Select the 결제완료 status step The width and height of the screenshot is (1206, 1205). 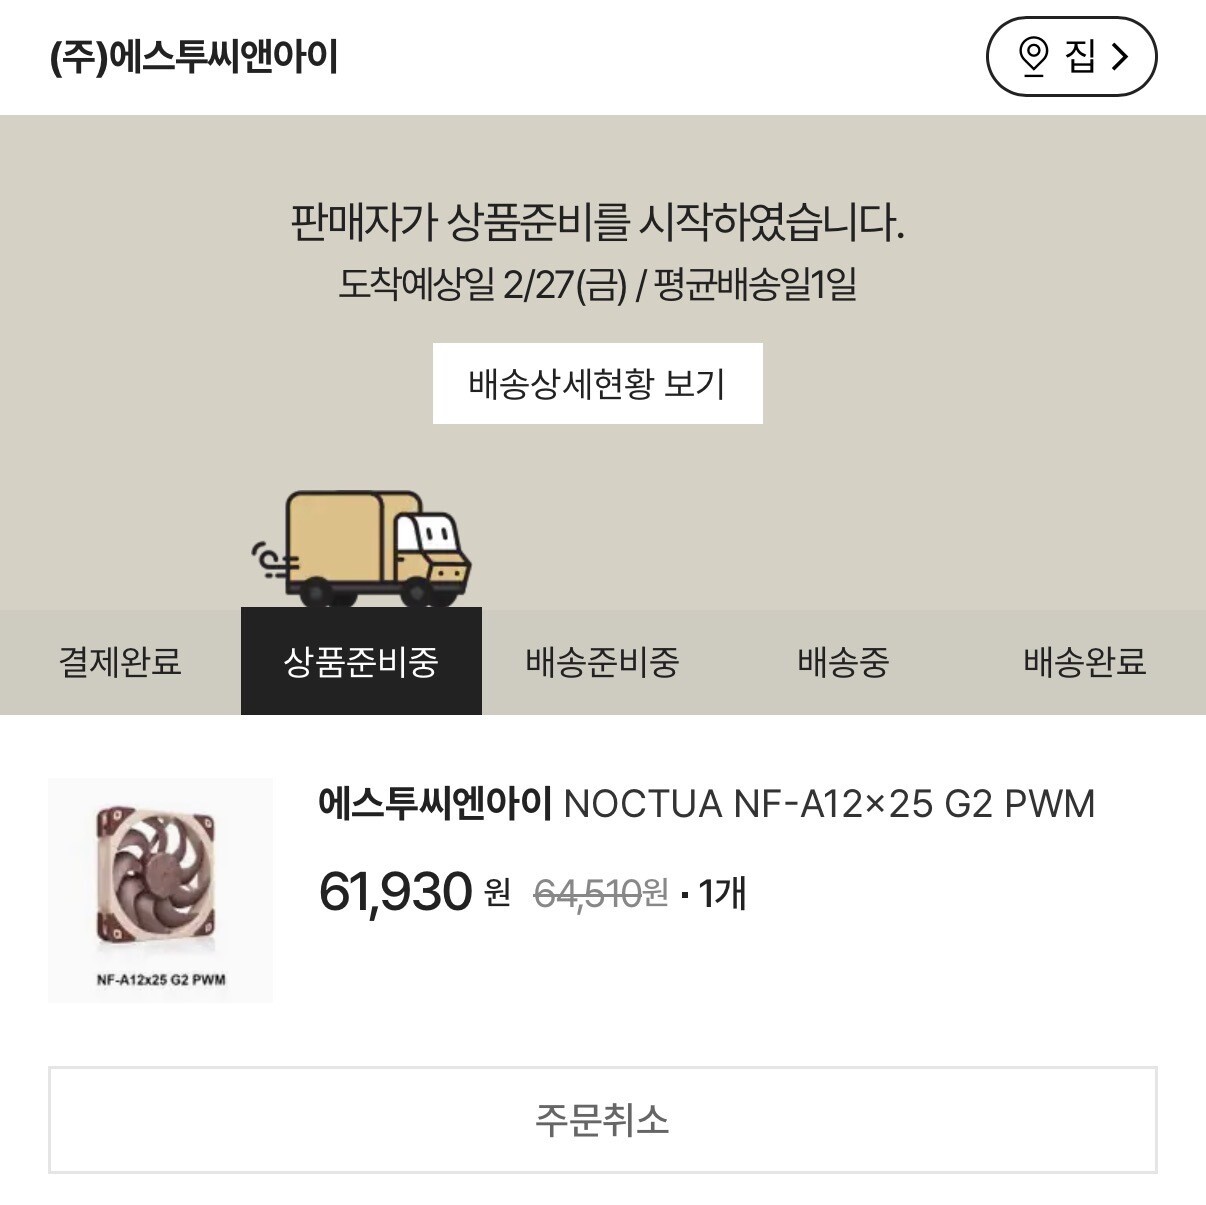[120, 662]
